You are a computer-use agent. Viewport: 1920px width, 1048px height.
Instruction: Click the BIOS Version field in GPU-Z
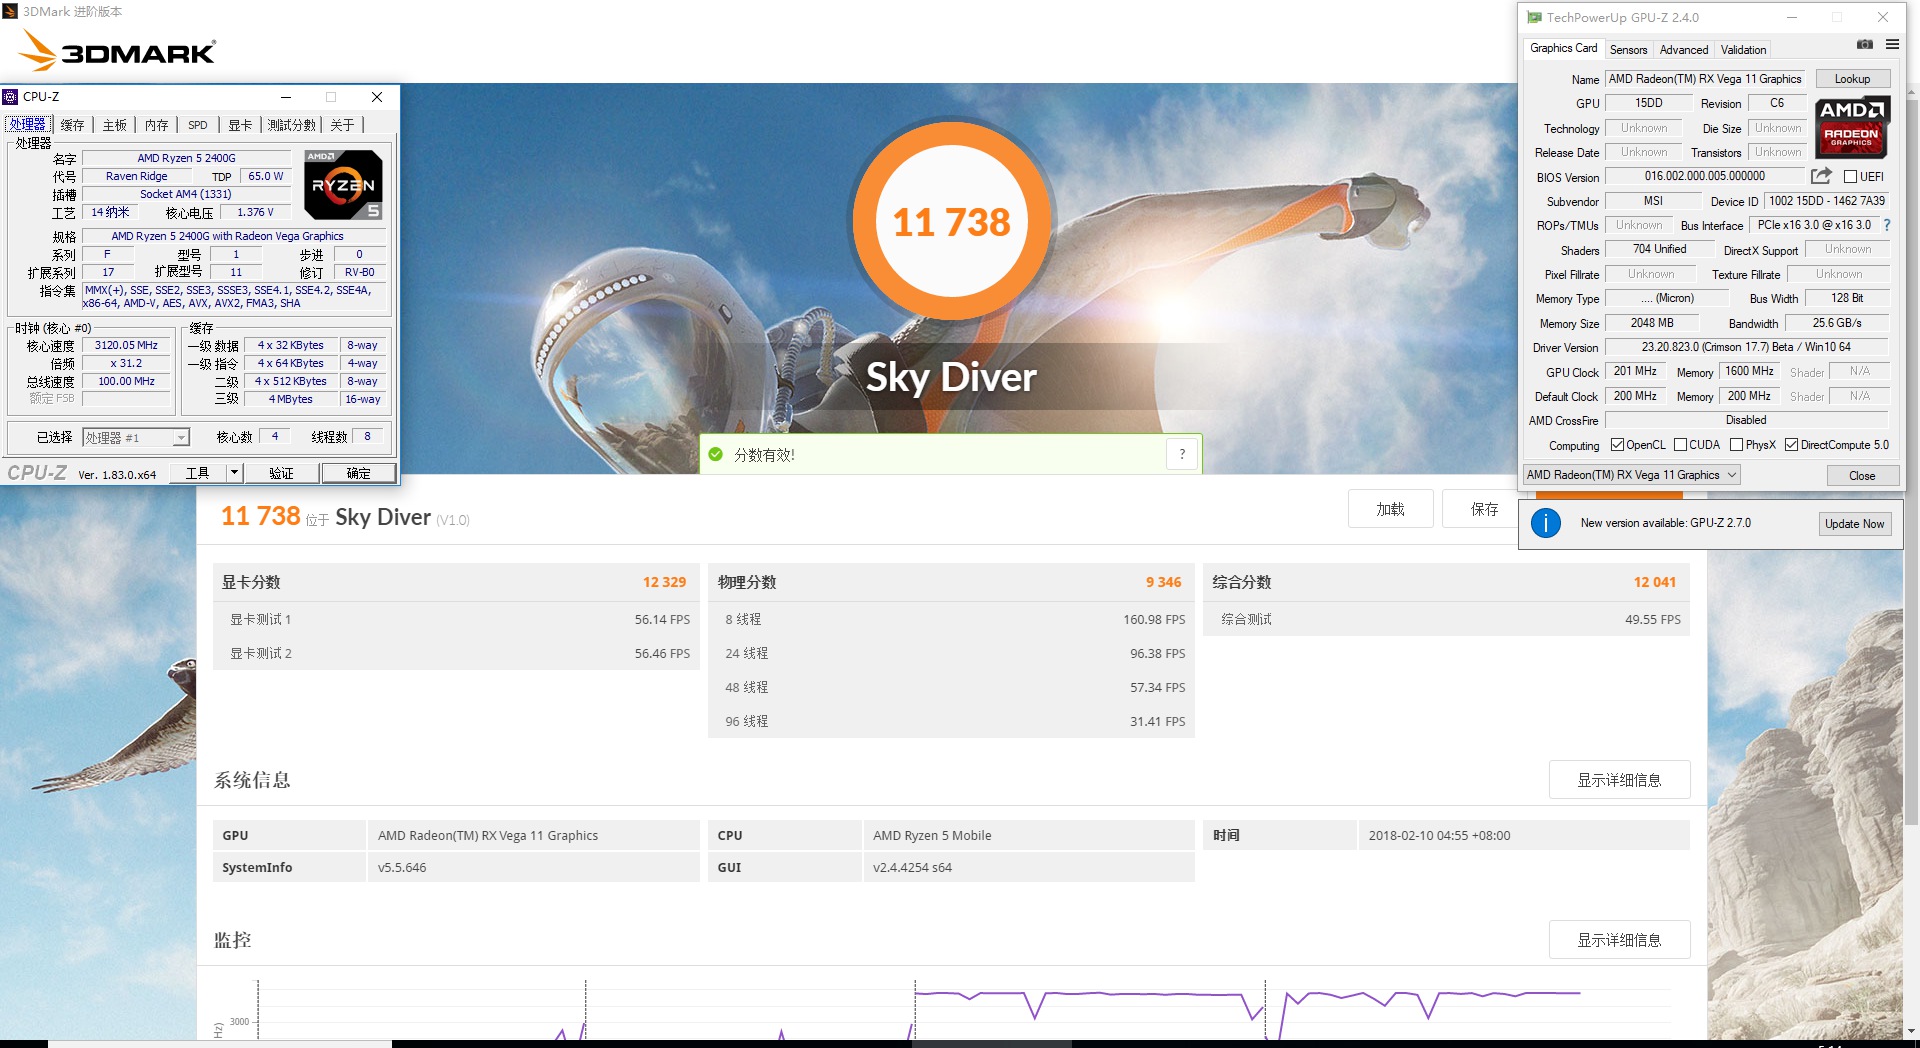(1705, 176)
